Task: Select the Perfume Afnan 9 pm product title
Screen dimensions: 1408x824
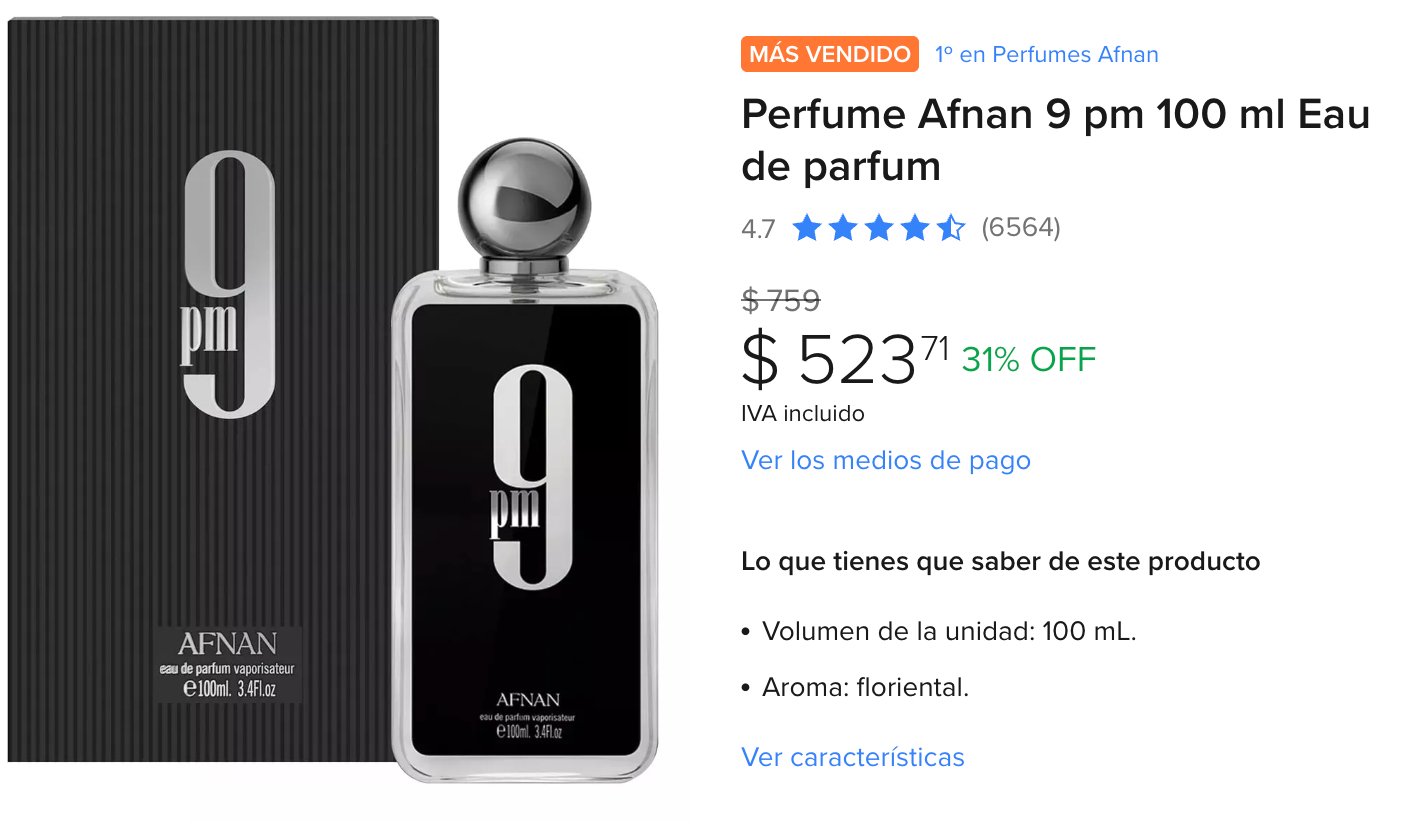Action: (1055, 141)
